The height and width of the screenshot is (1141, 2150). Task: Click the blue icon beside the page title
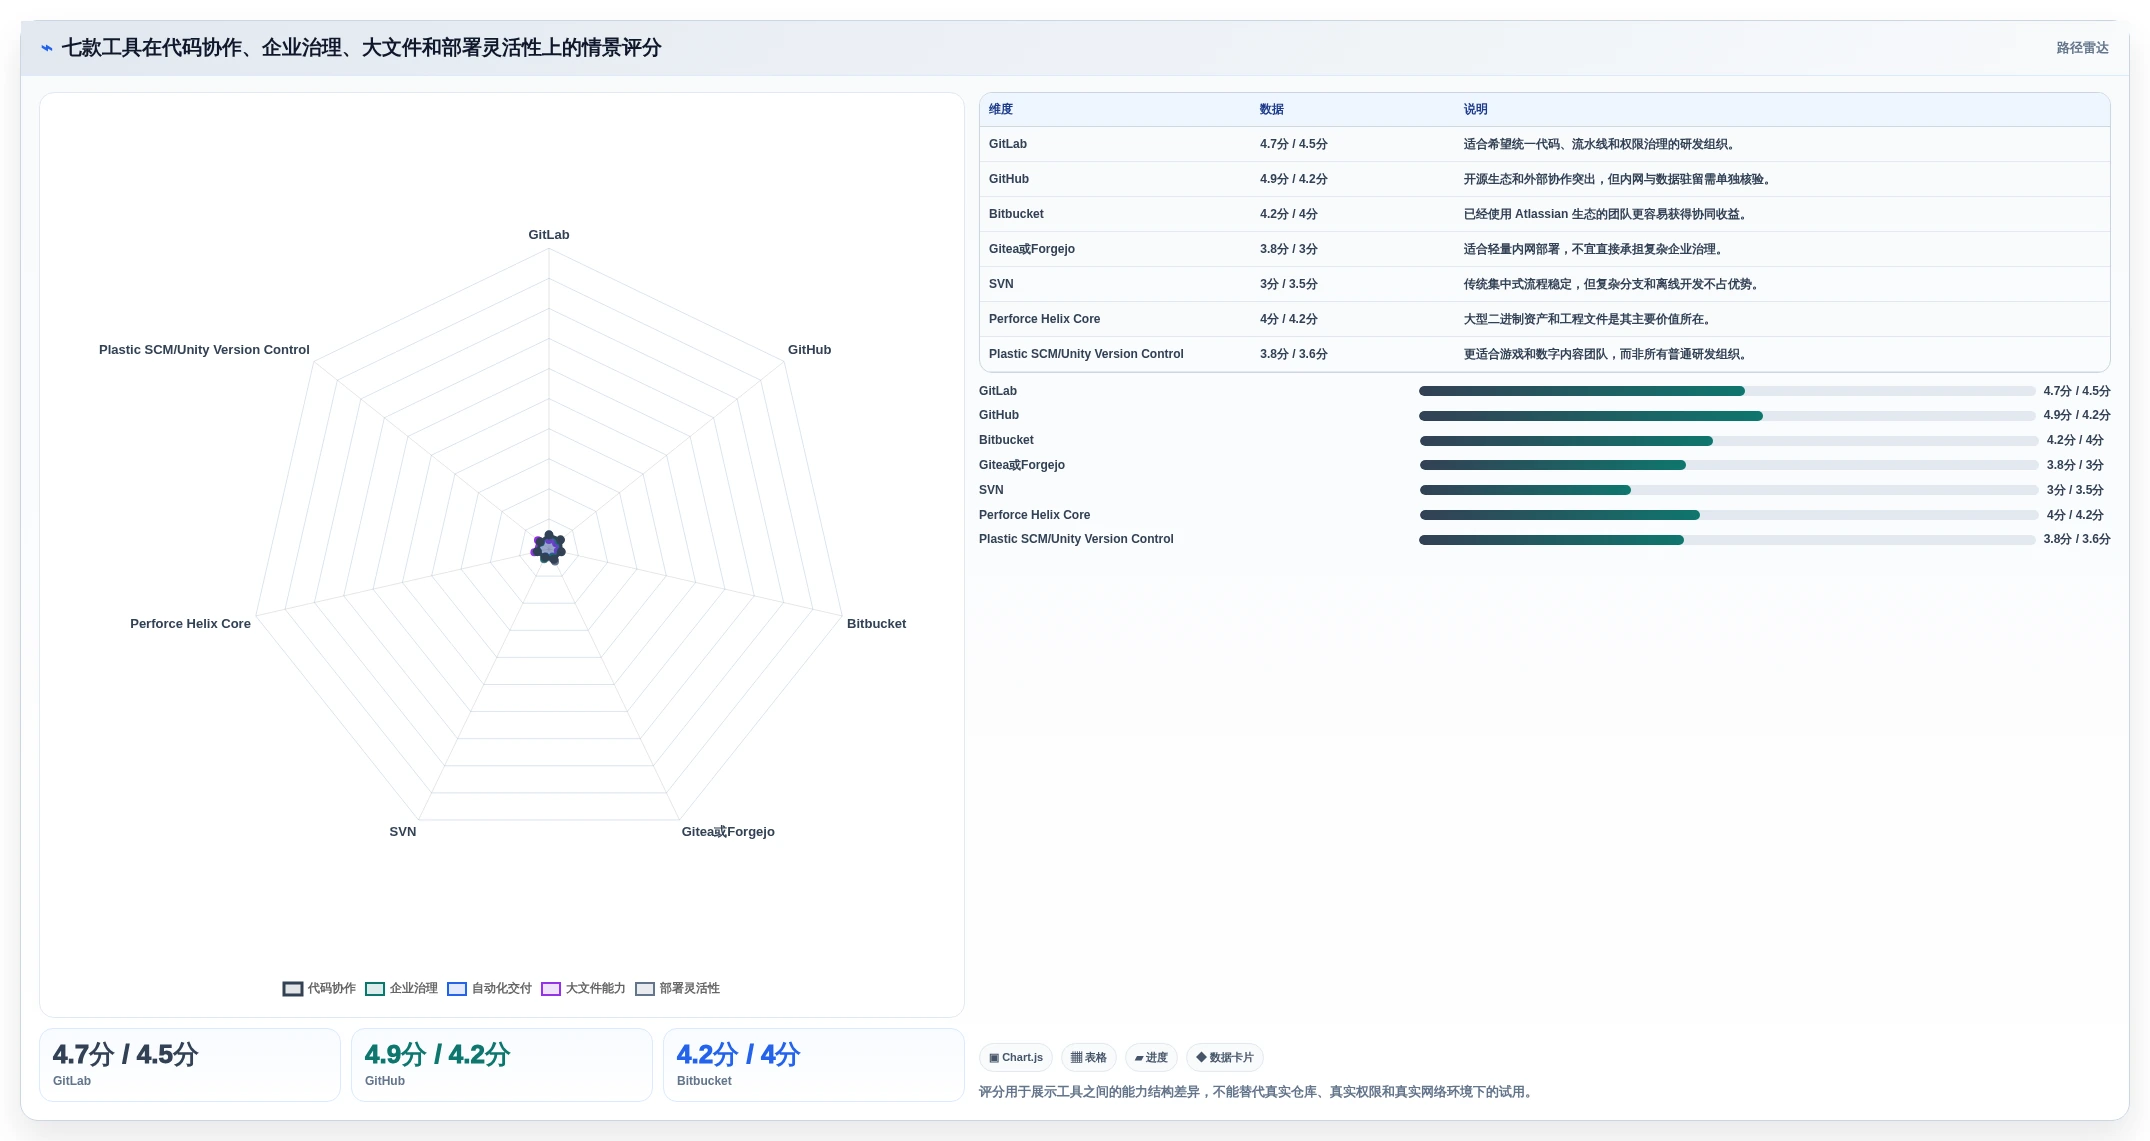point(47,48)
